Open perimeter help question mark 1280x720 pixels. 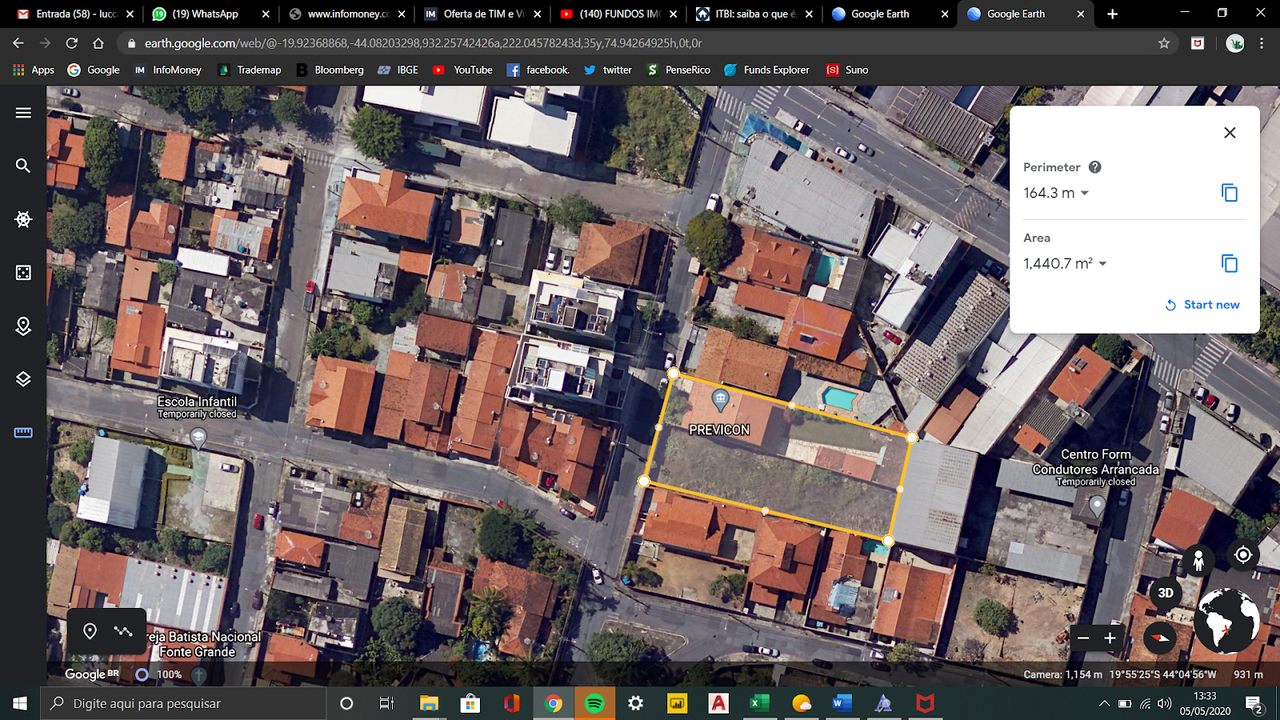coord(1095,167)
